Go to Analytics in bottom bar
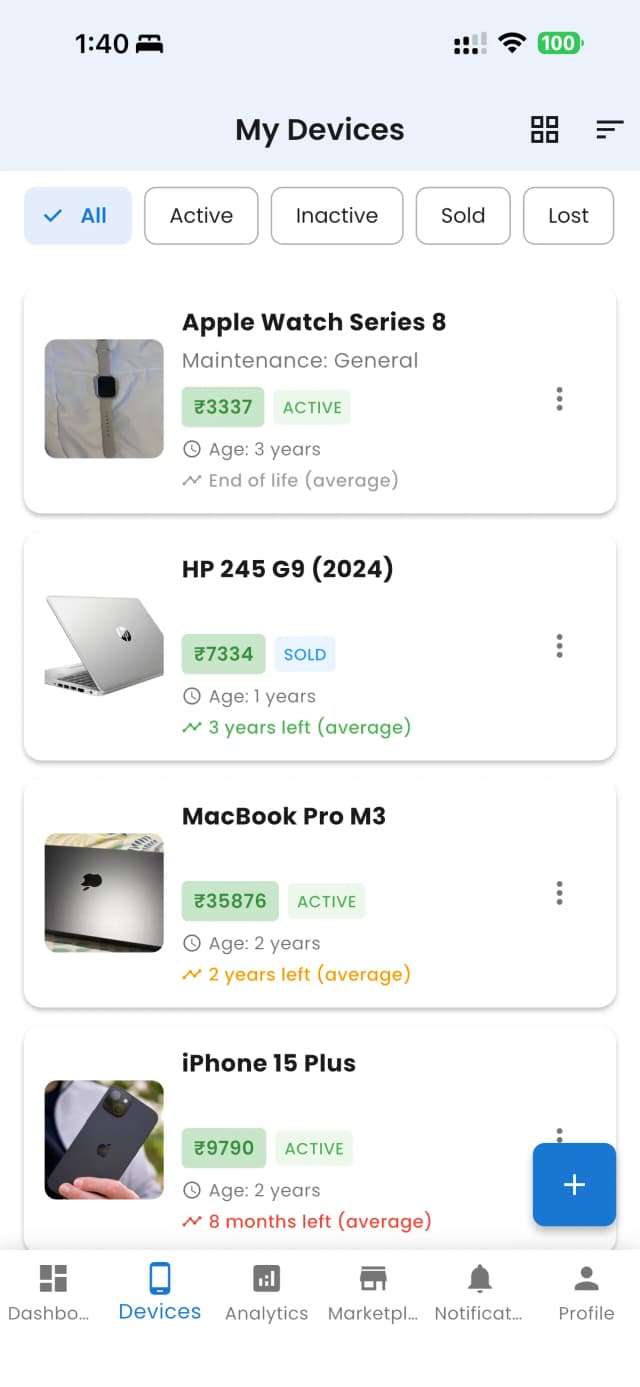Screen dimensions: 640x1387 (x=267, y=1278)
